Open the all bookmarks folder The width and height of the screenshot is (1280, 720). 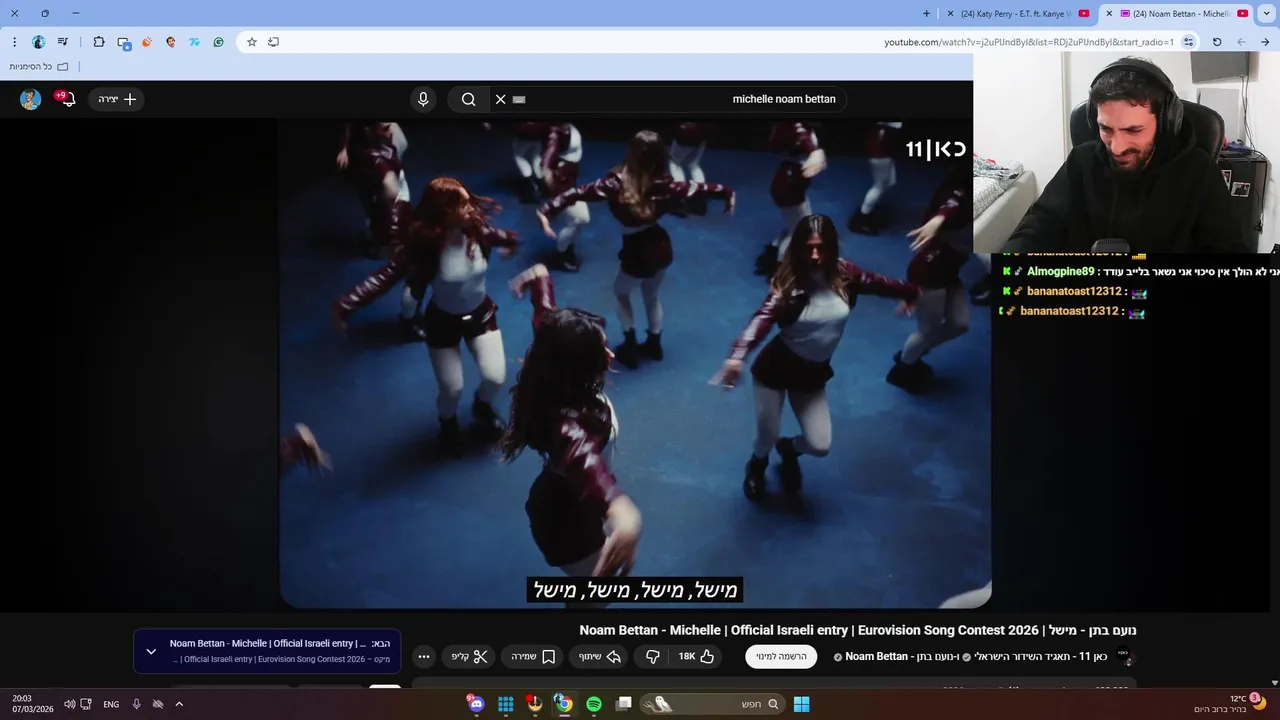39,67
